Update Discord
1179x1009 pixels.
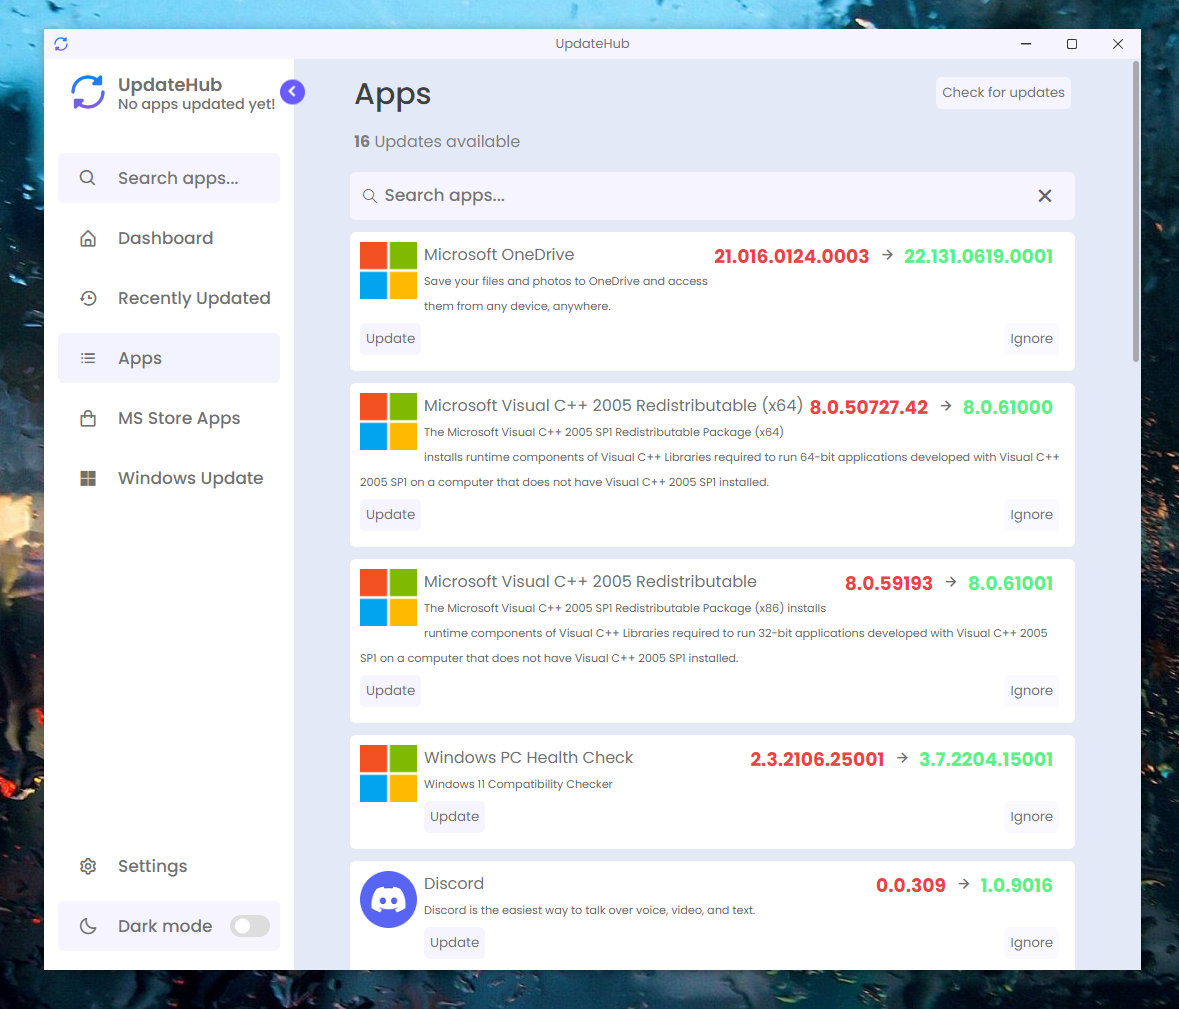(x=454, y=942)
